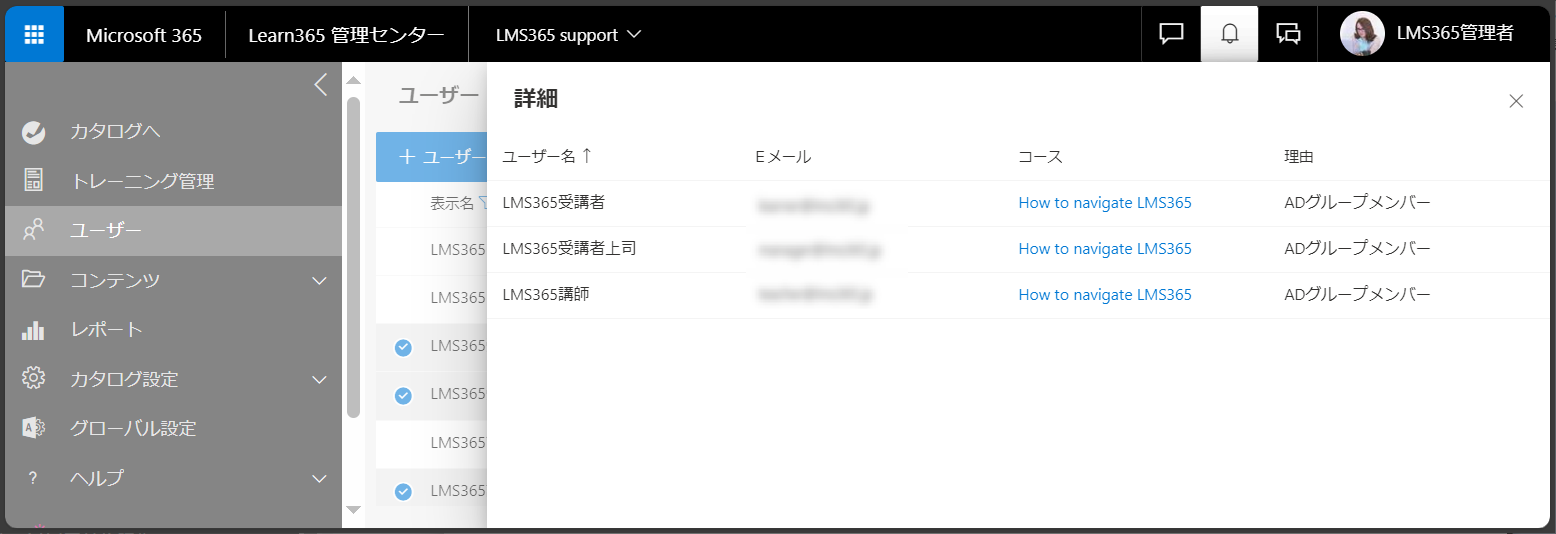1556x534 pixels.
Task: Select ユーザー in the sidebar
Action: [x=173, y=231]
